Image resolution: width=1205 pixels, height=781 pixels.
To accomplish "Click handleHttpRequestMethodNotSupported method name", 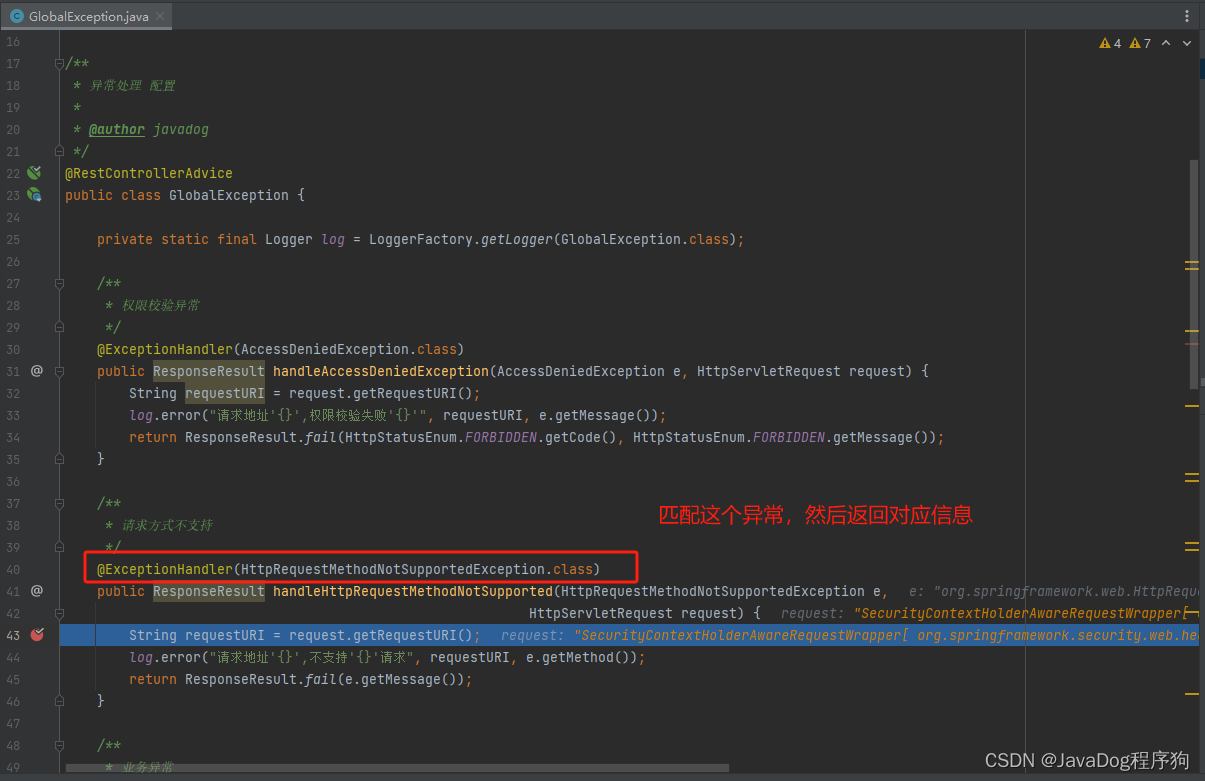I will coord(413,591).
